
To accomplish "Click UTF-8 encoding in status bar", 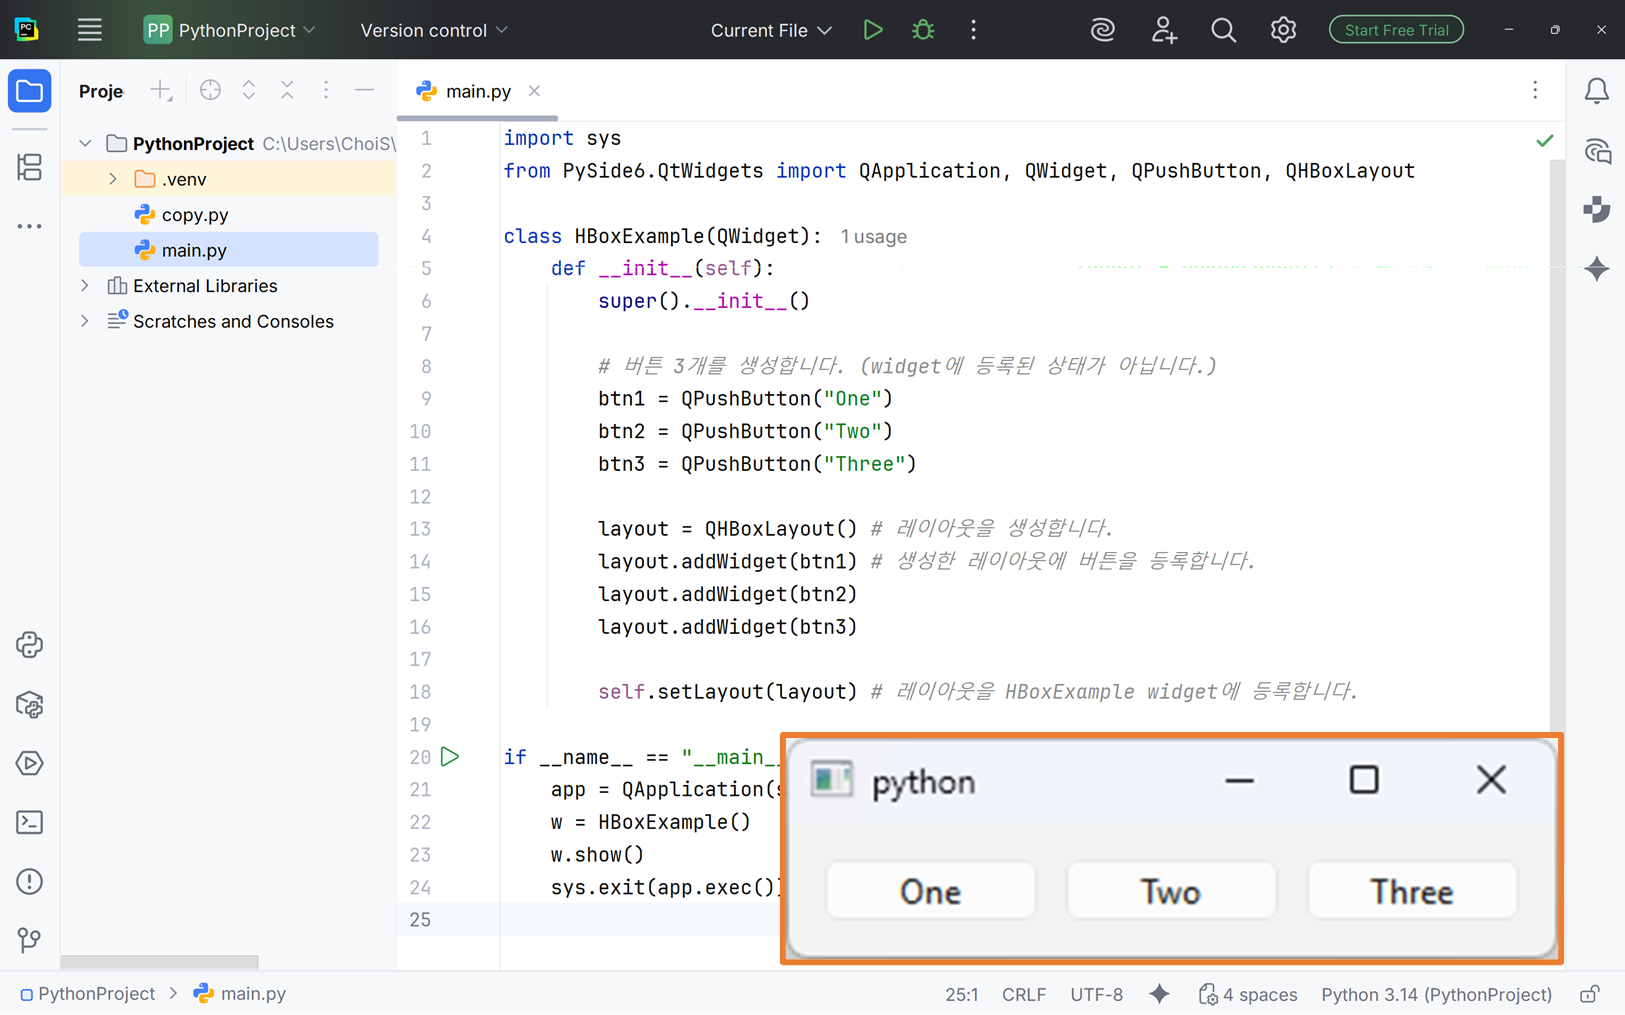I will (1096, 994).
